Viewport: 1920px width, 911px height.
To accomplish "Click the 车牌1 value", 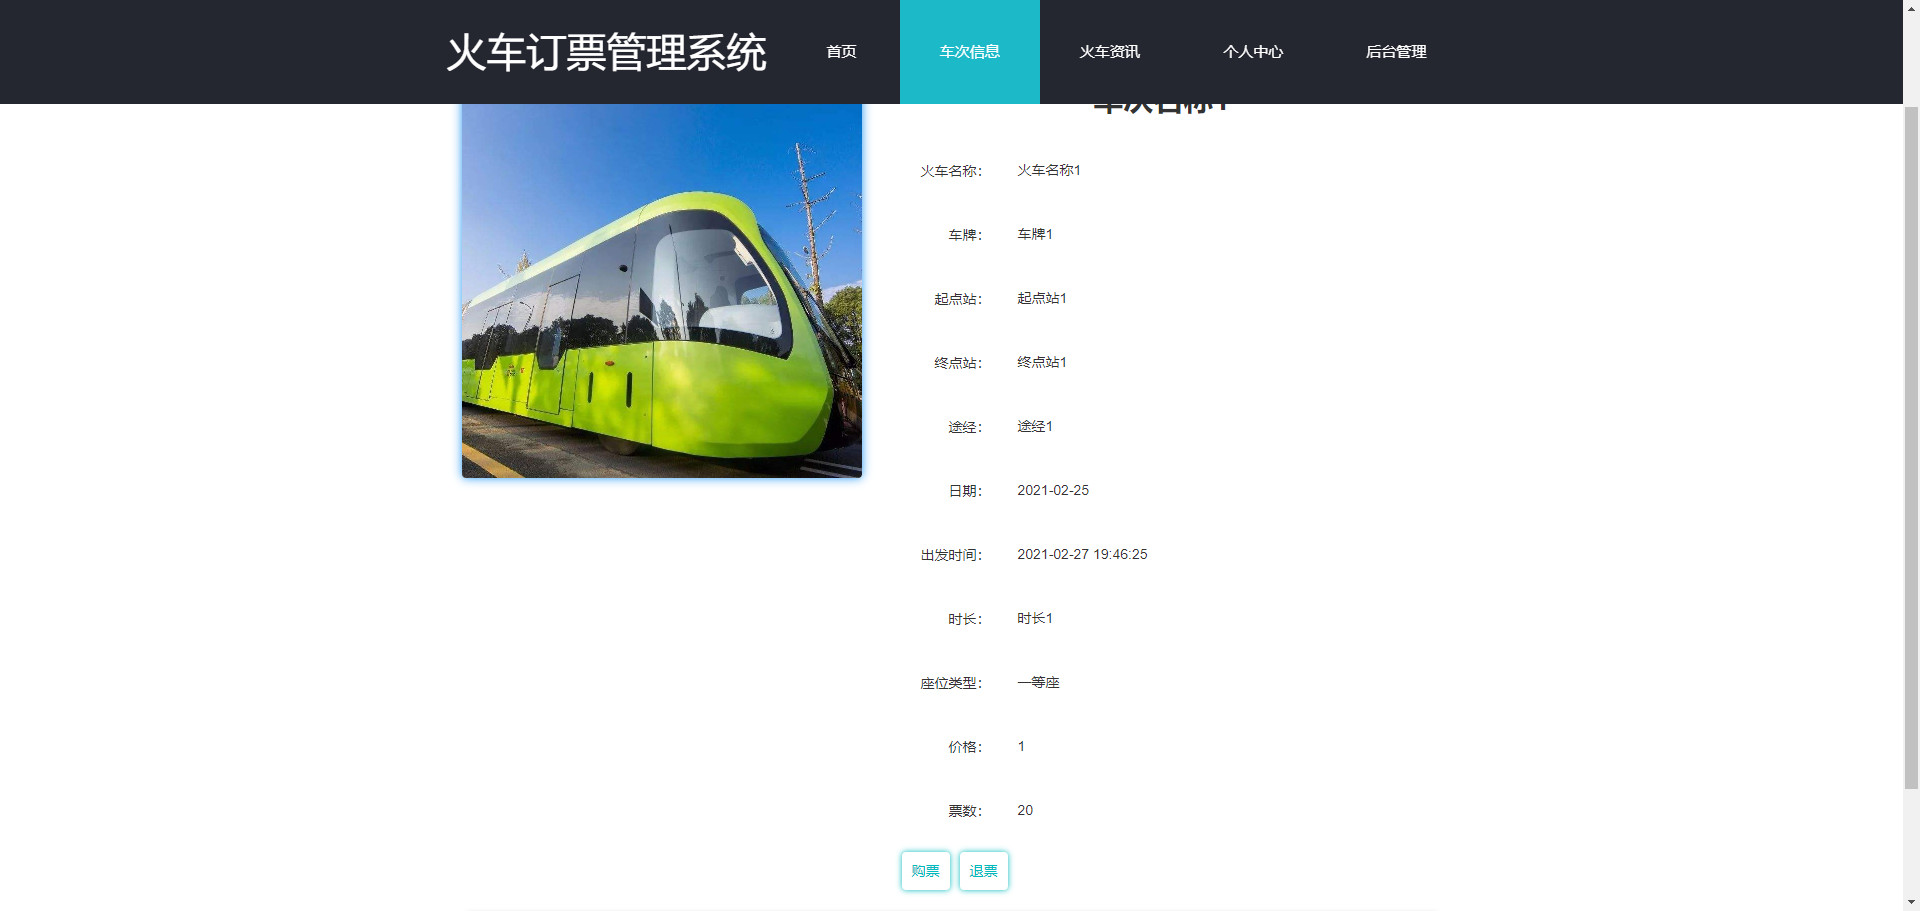I will [x=1035, y=234].
